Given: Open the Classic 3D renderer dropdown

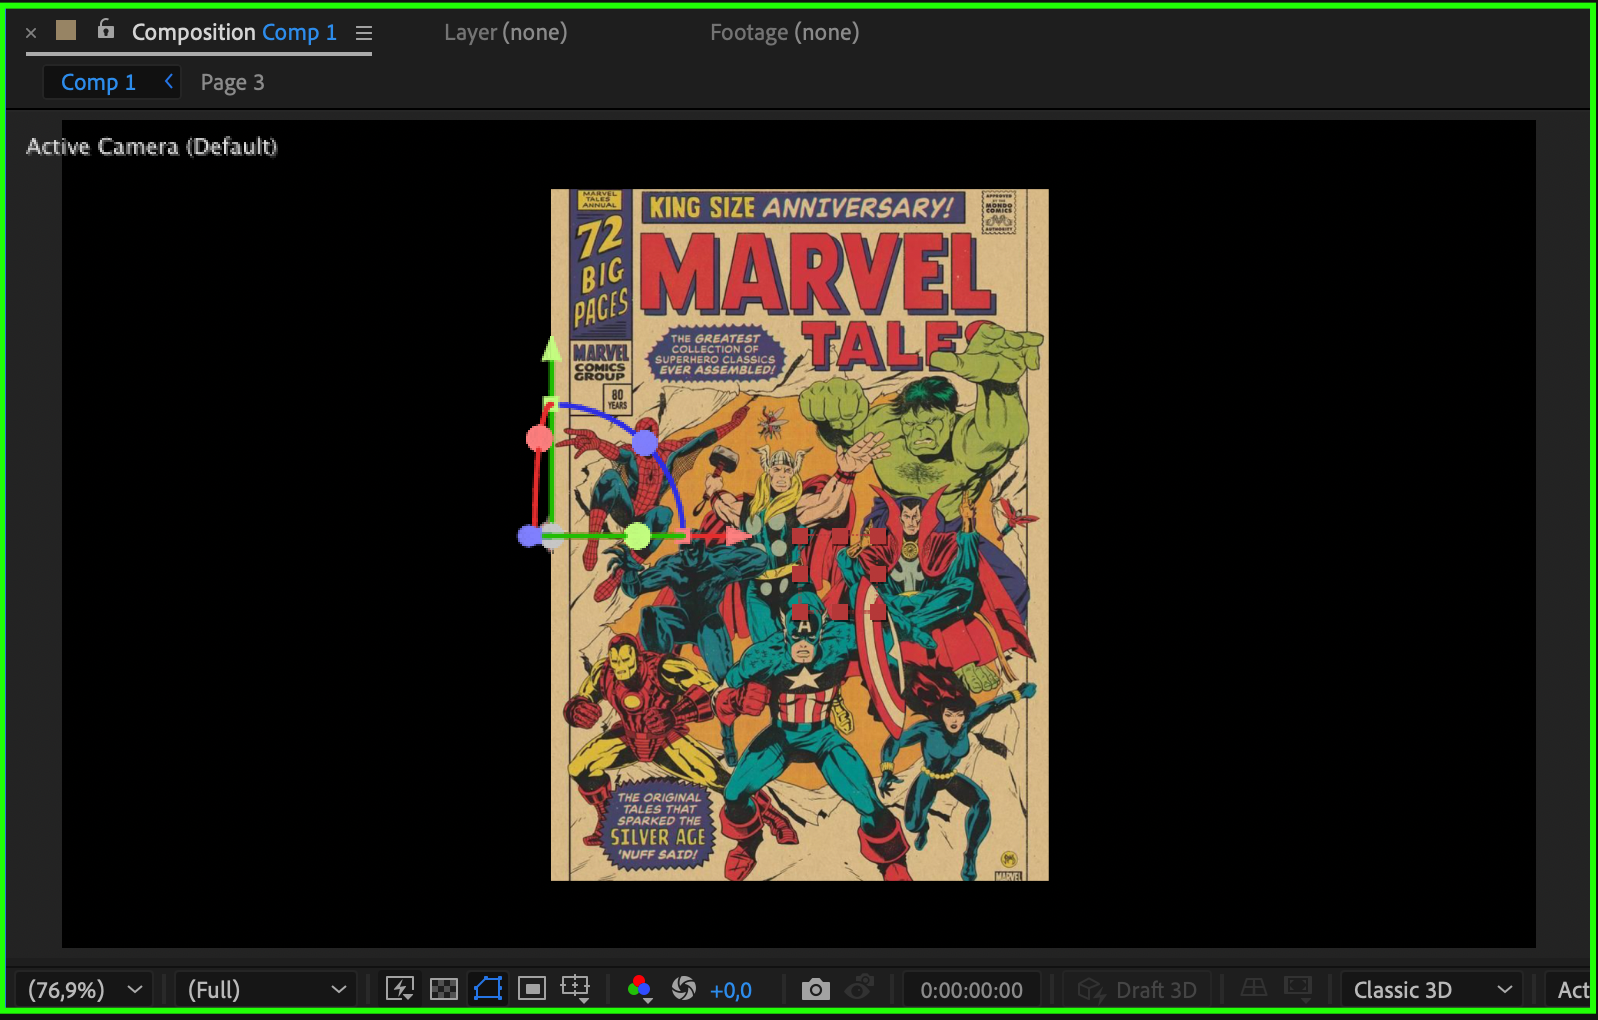Looking at the screenshot, I should click(1432, 990).
